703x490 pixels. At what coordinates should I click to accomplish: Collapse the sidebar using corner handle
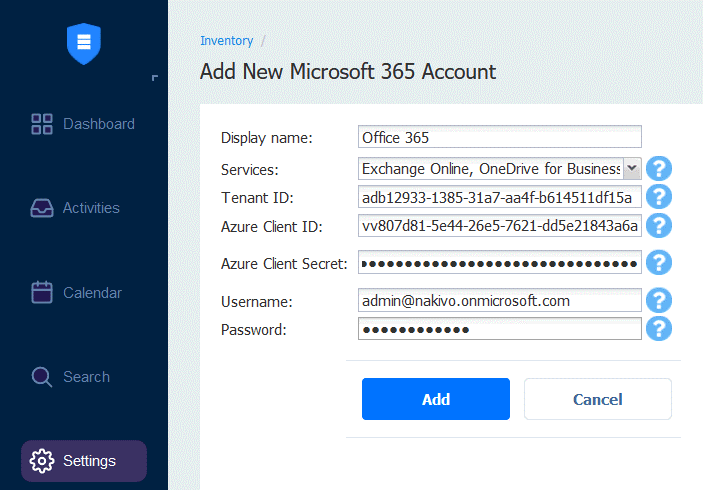[x=154, y=77]
